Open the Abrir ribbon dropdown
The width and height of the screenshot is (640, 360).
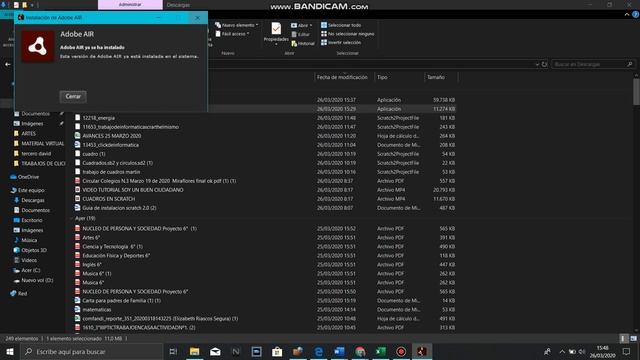pos(302,25)
